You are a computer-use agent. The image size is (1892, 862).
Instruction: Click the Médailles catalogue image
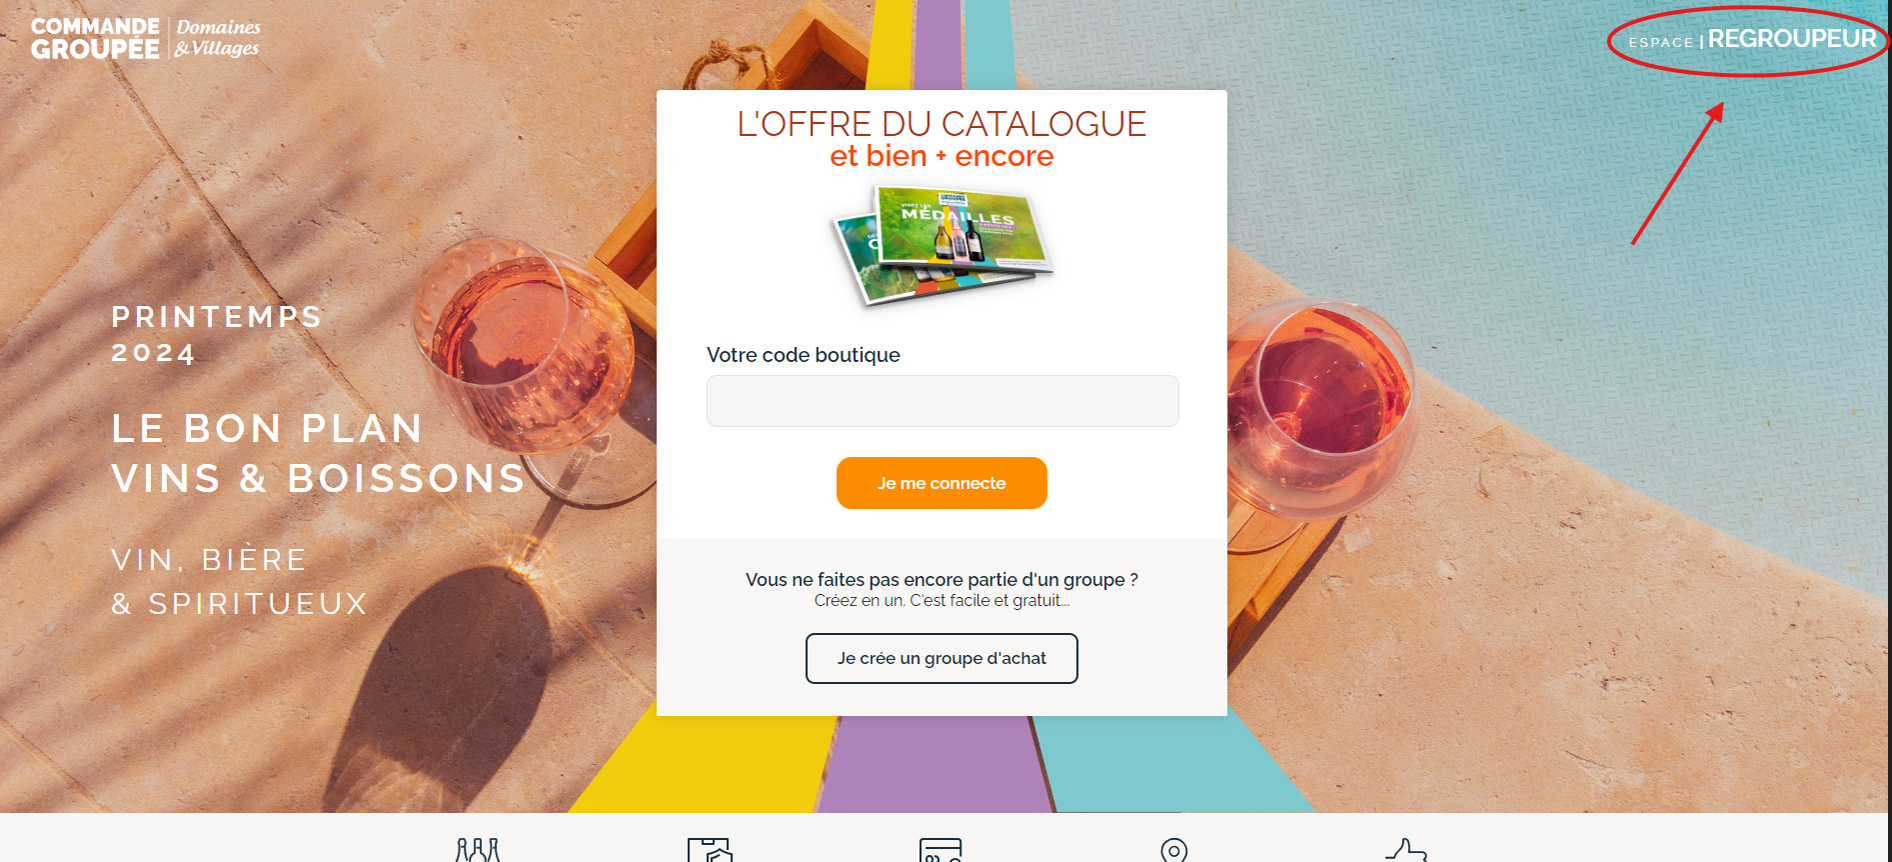pos(942,245)
